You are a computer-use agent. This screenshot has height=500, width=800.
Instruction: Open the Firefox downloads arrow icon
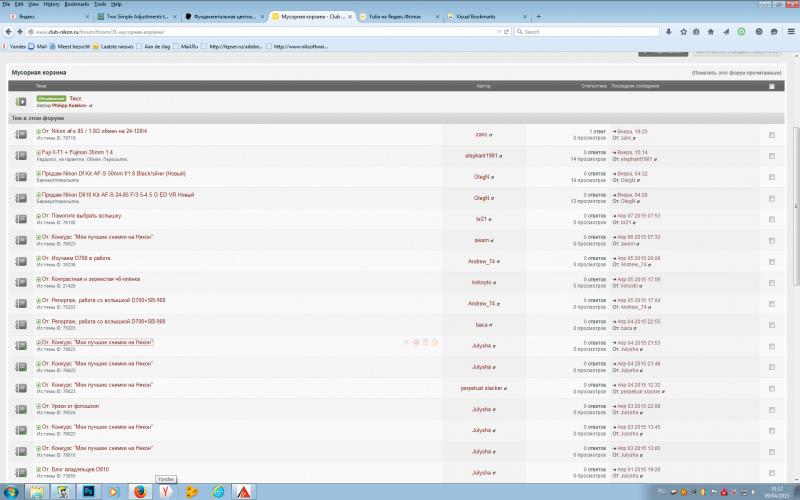coord(668,32)
